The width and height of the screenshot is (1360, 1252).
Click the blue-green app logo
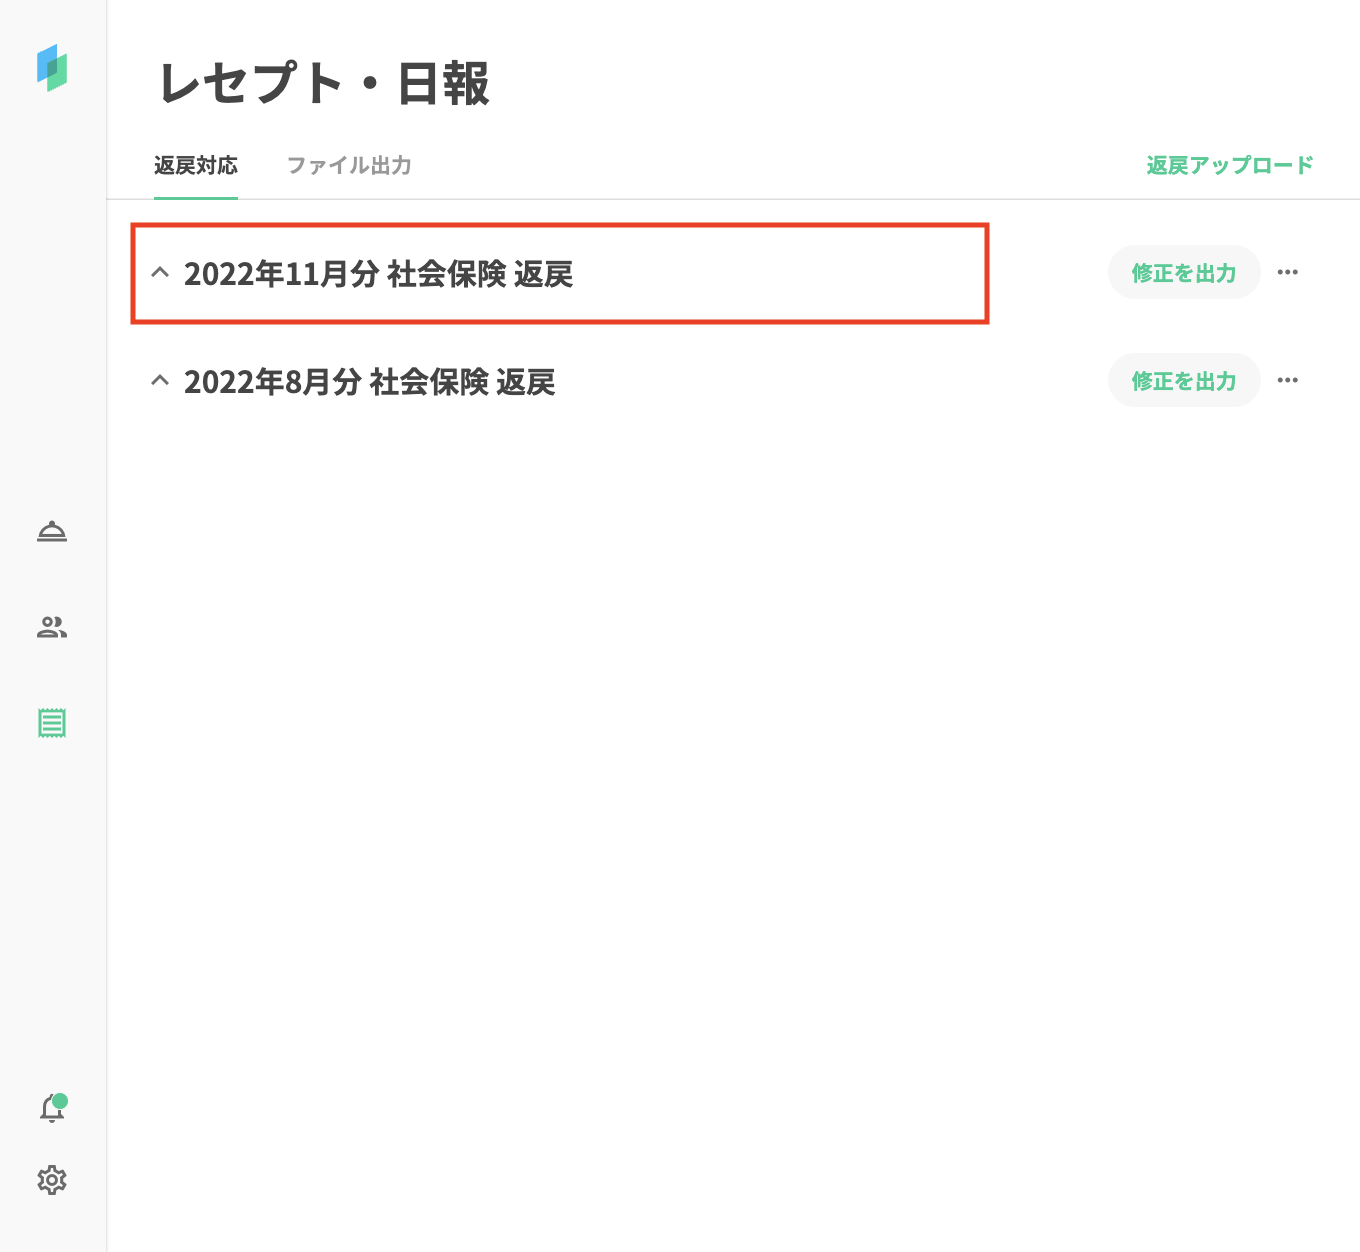52,68
